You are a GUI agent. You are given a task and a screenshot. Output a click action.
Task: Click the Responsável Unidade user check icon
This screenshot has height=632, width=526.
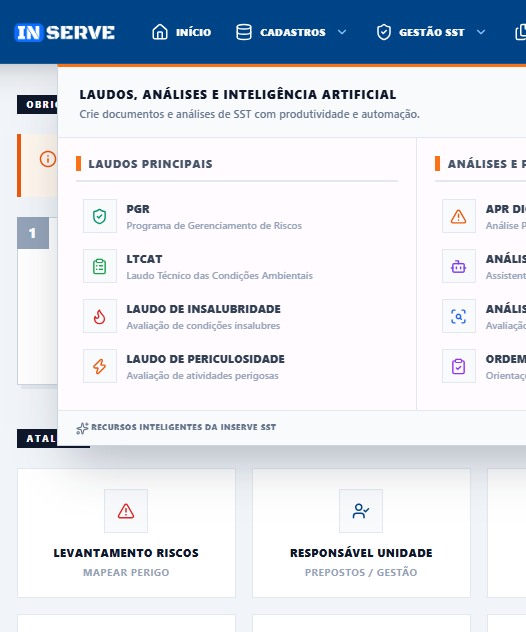pos(361,511)
